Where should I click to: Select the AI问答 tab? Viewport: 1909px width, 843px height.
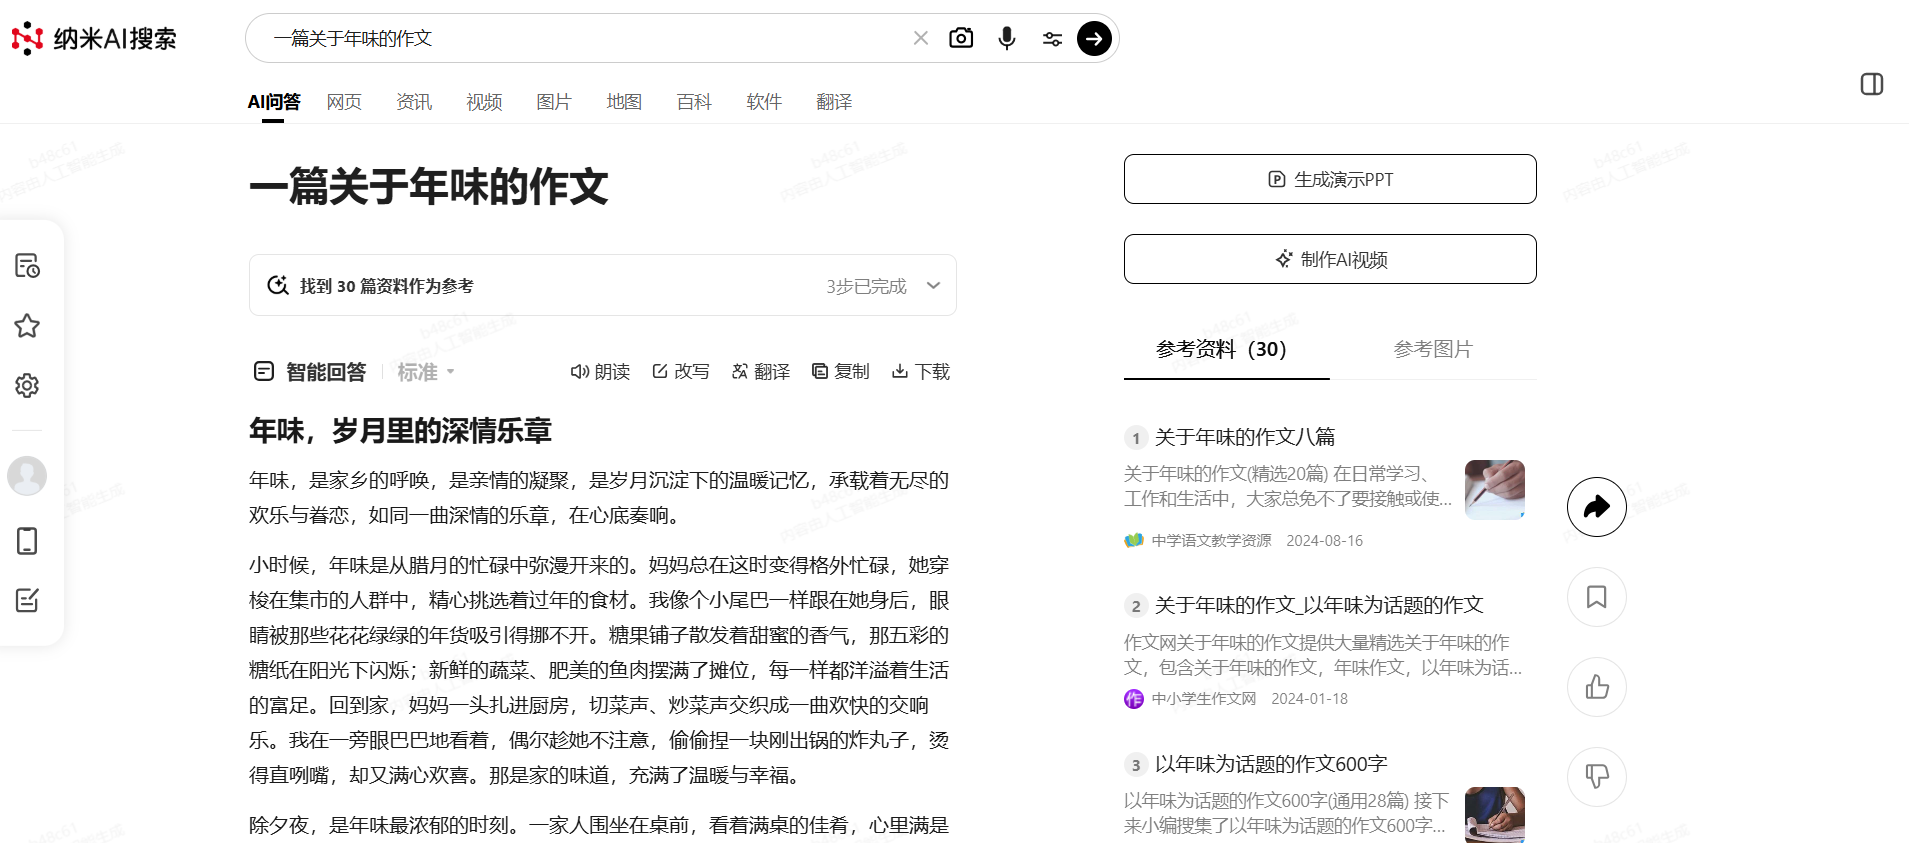pos(274,102)
